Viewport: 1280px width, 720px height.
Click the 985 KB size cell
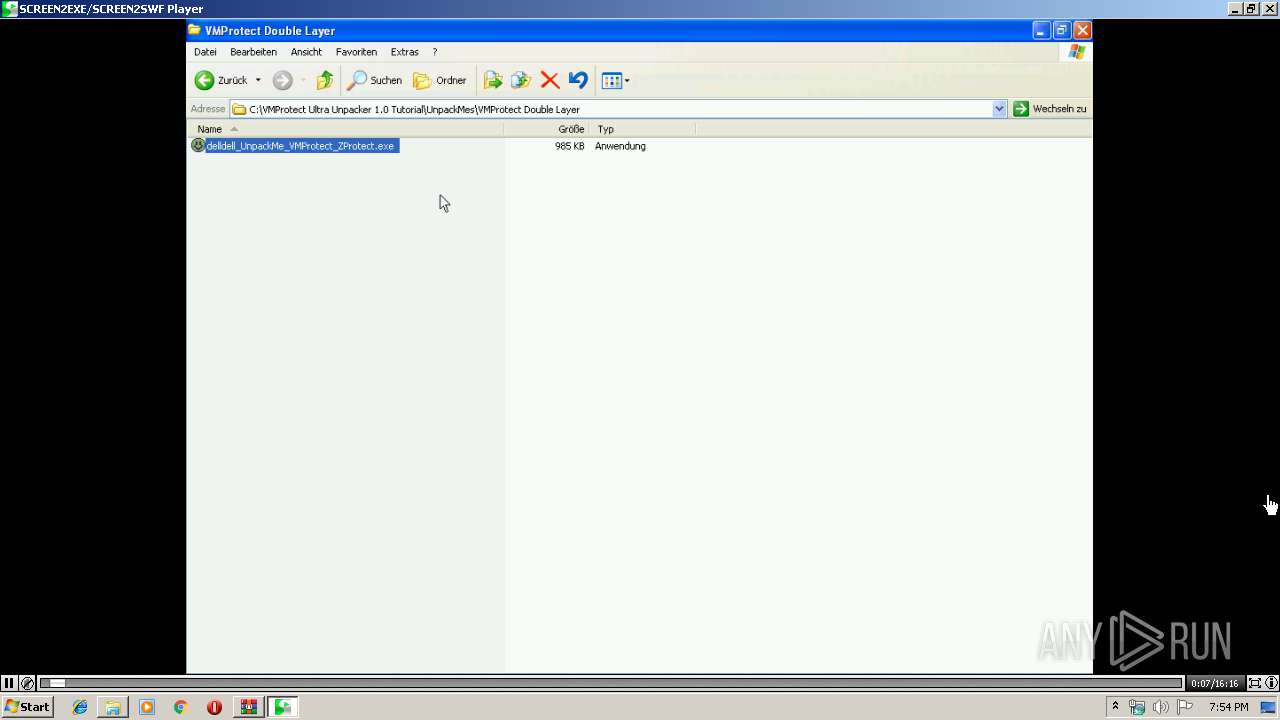569,146
